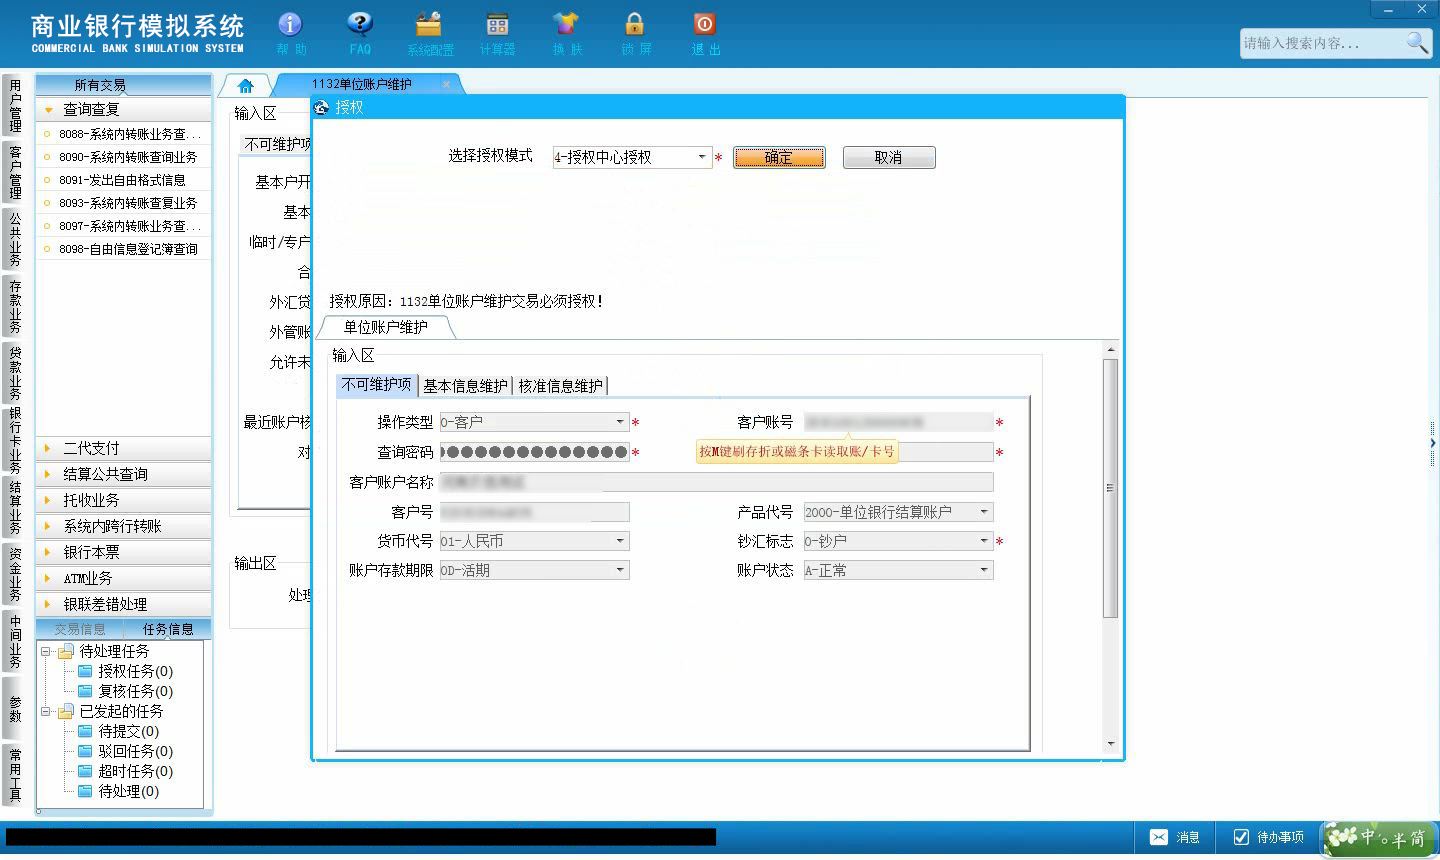Open the 货币代号 dropdown
1440x860 pixels.
tap(620, 541)
